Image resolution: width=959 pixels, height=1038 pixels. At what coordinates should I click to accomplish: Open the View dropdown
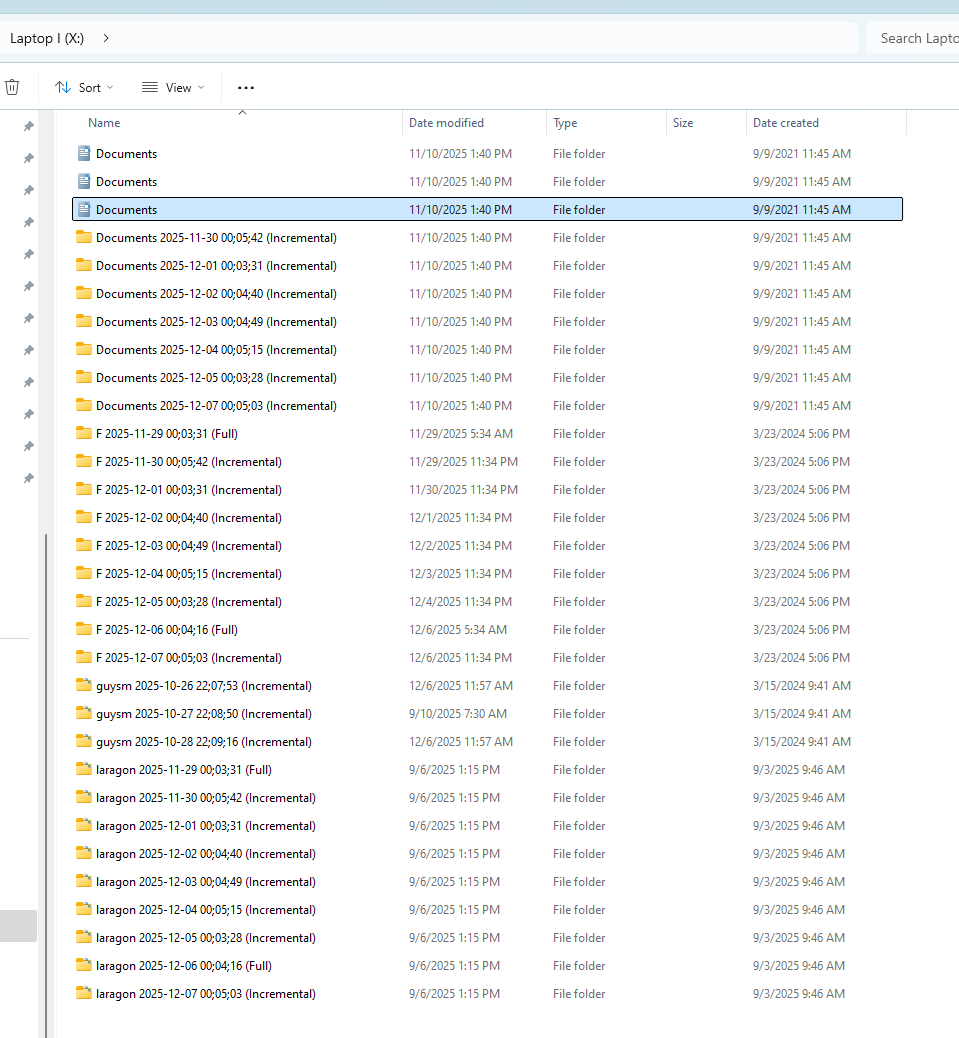pos(173,88)
